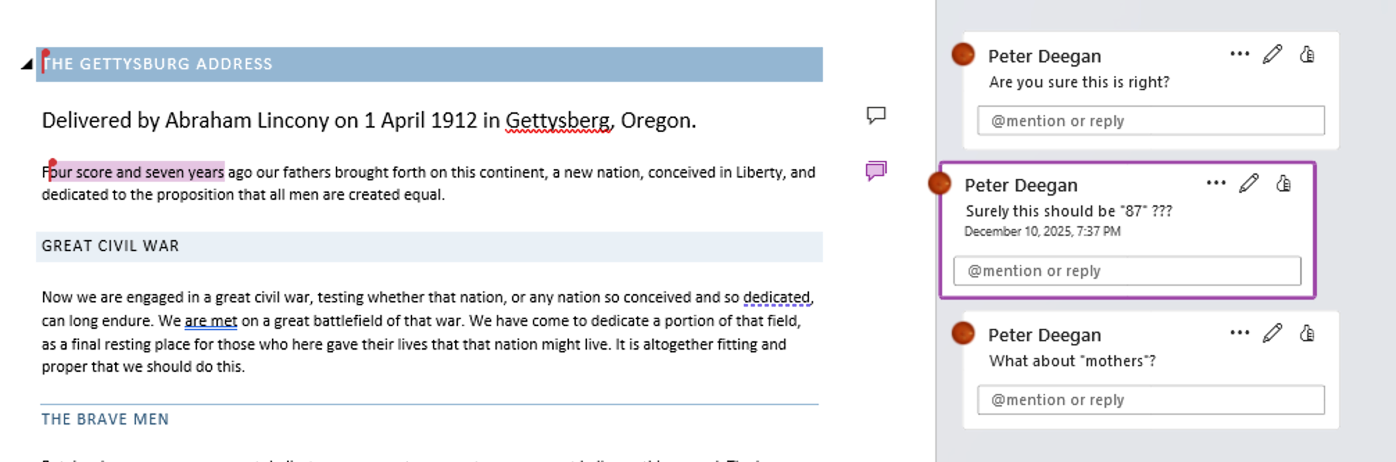Click the pencil icon on the "87" comment
1396x462 pixels.
(x=1249, y=184)
